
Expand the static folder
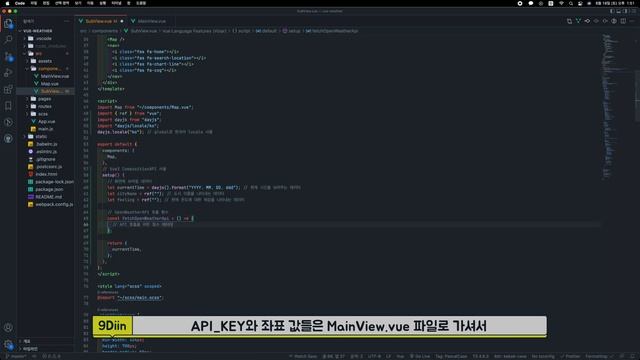tap(45, 136)
